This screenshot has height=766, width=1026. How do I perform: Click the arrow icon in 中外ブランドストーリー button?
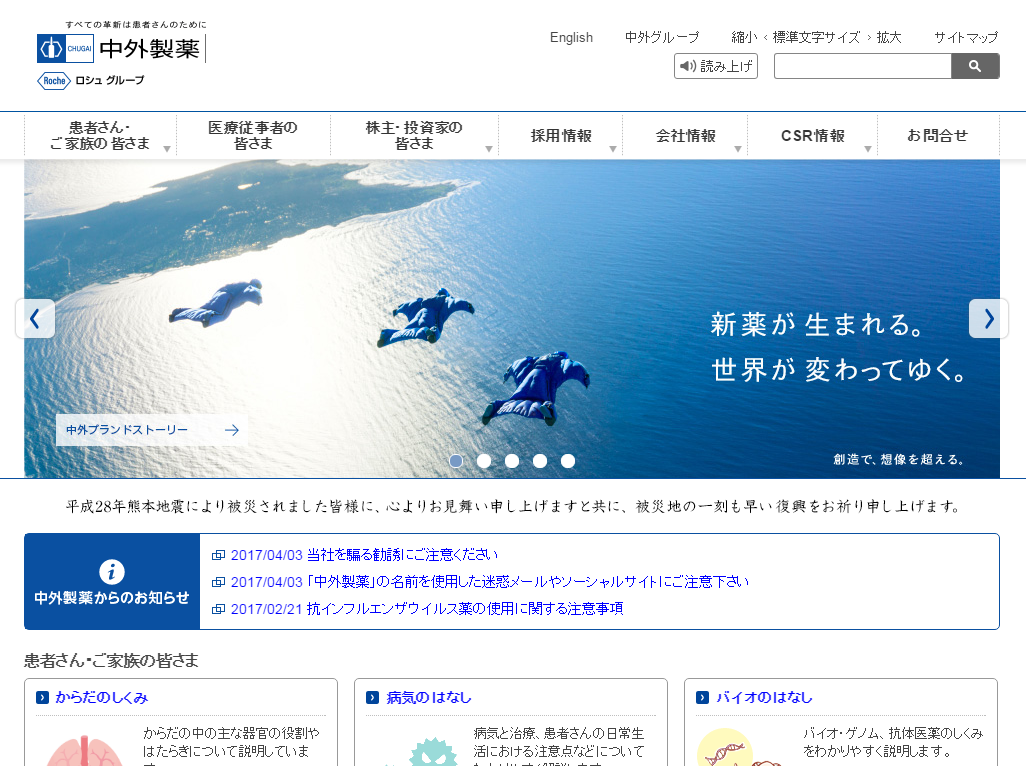232,430
